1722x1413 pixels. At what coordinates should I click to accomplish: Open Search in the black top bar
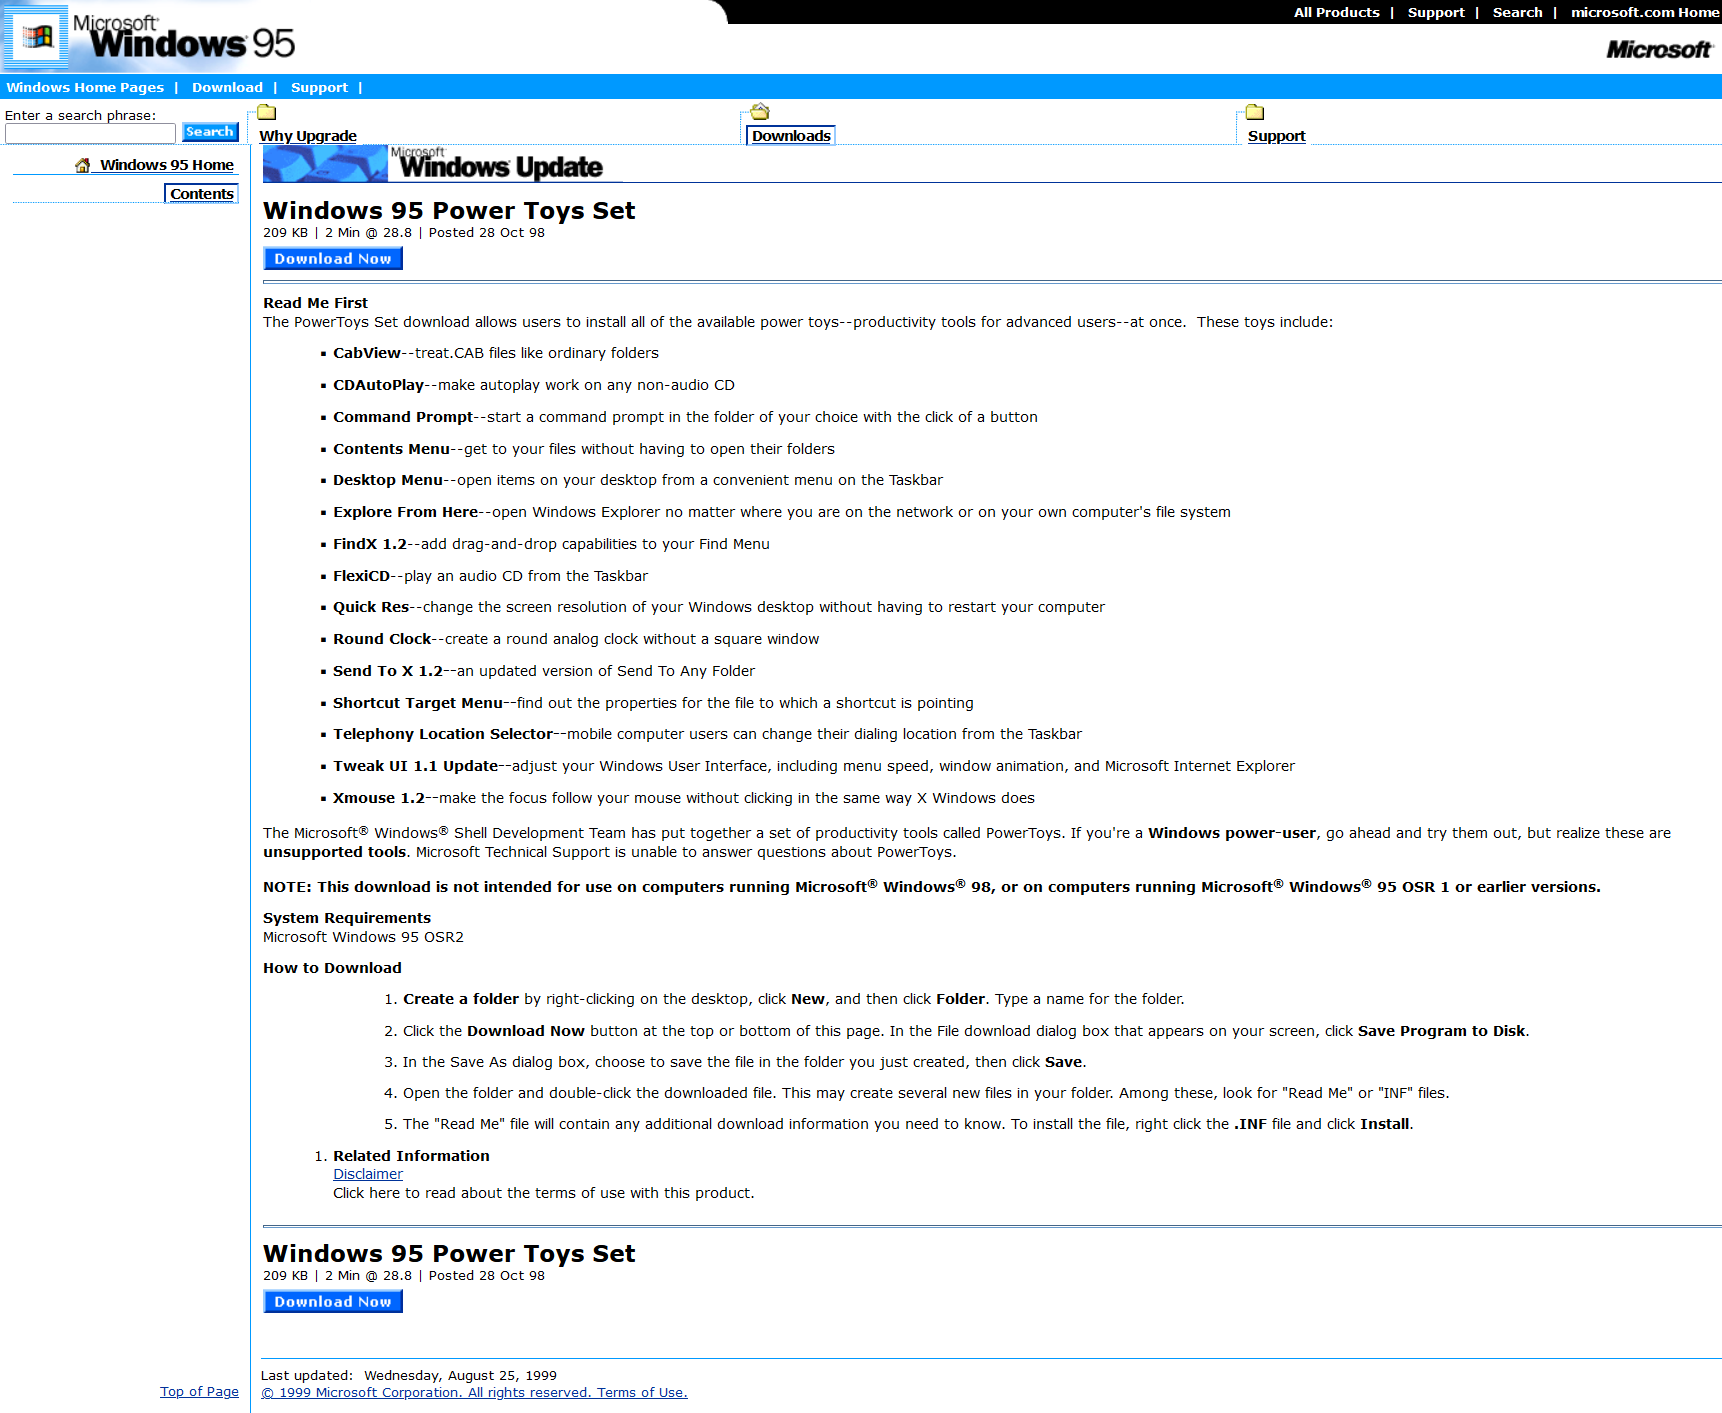tap(1517, 12)
